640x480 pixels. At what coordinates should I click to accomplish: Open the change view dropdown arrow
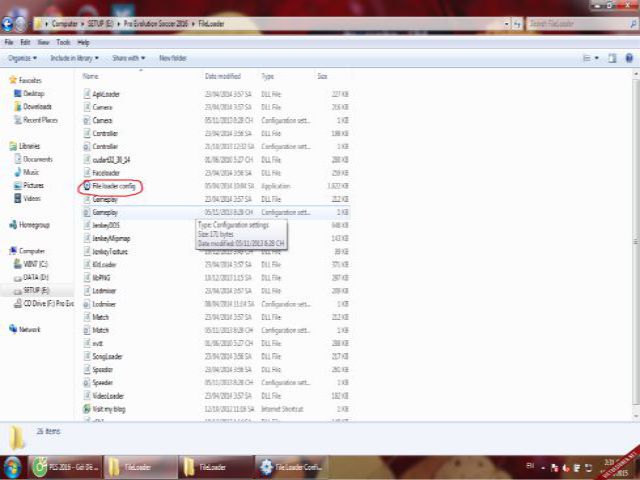pyautogui.click(x=597, y=58)
